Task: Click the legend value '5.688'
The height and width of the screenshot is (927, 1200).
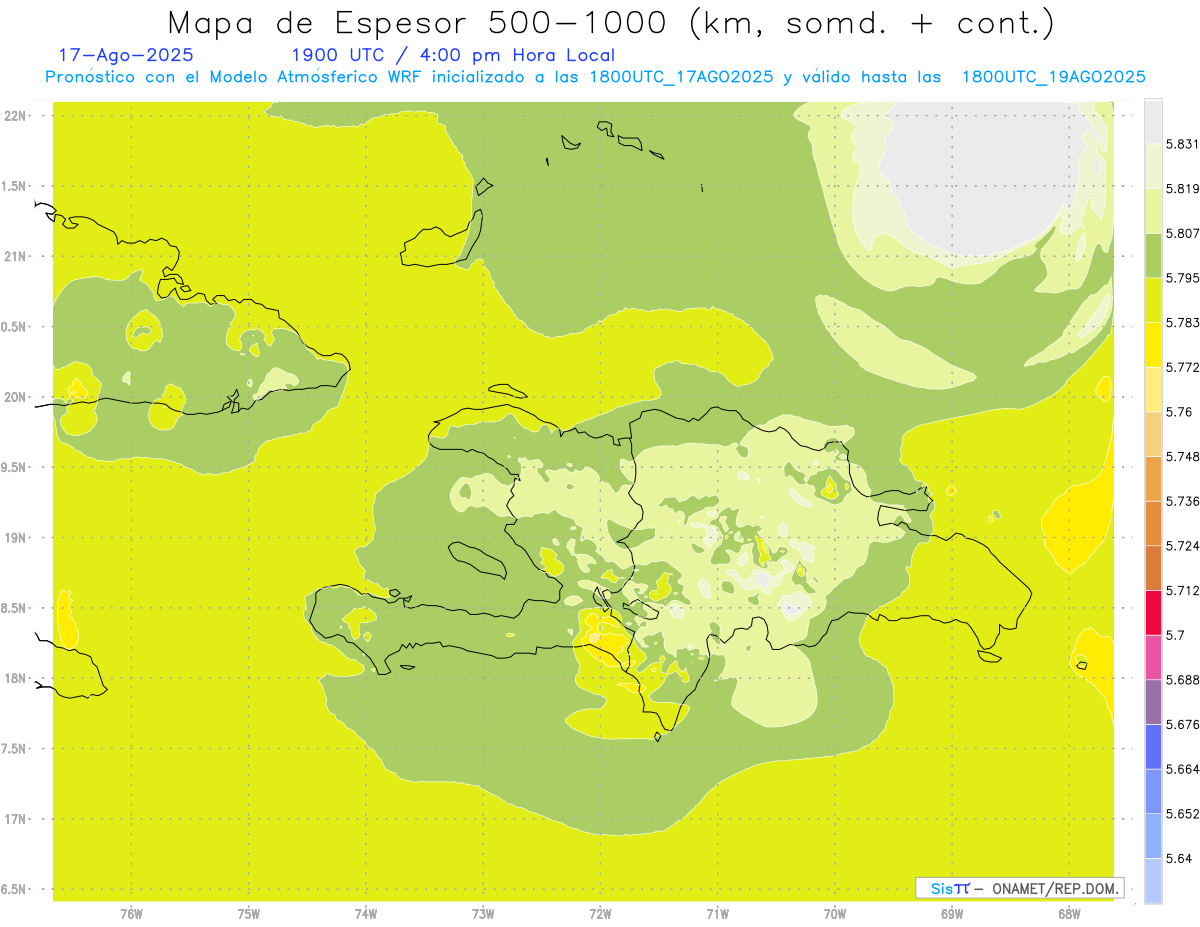Action: (x=1183, y=680)
